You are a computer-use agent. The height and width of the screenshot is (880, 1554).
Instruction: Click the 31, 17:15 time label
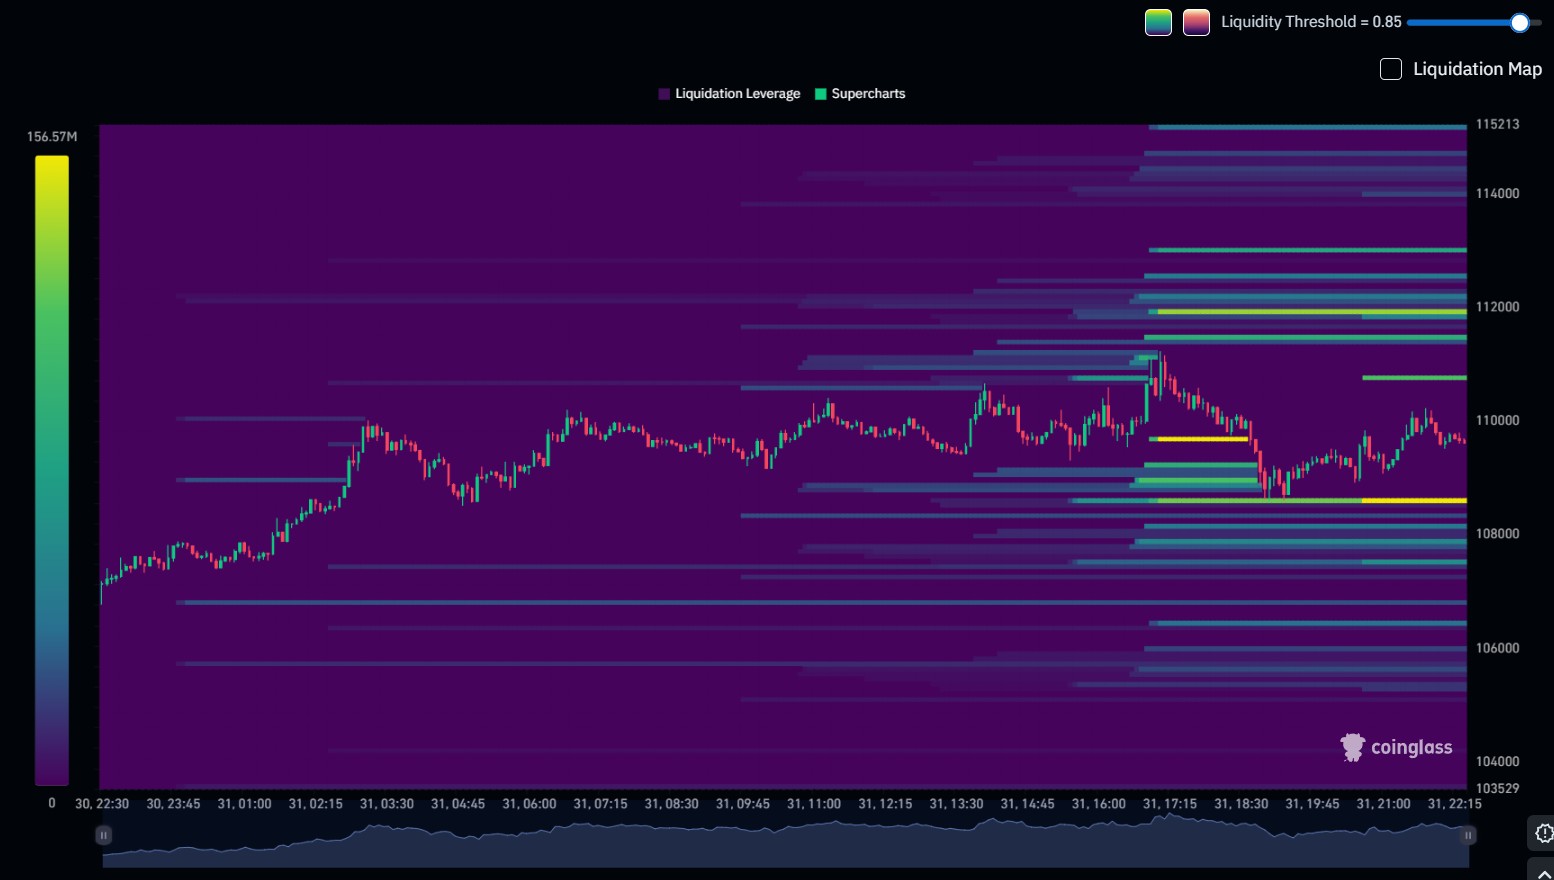1169,804
